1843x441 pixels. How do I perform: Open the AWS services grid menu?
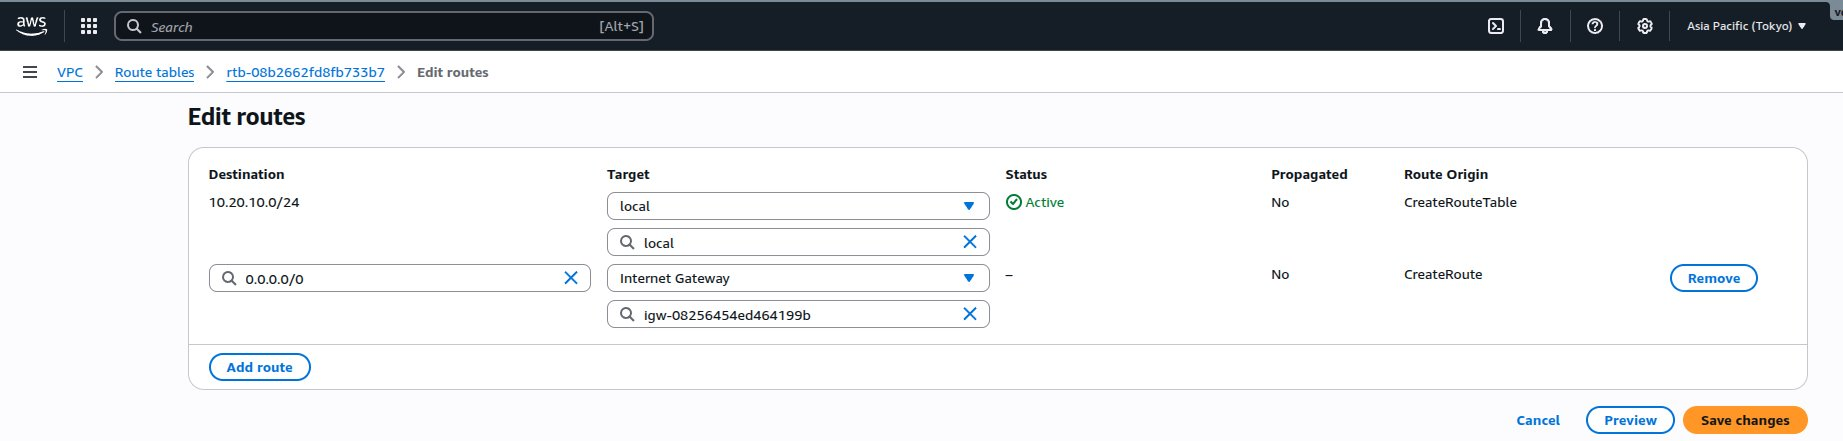pyautogui.click(x=89, y=26)
